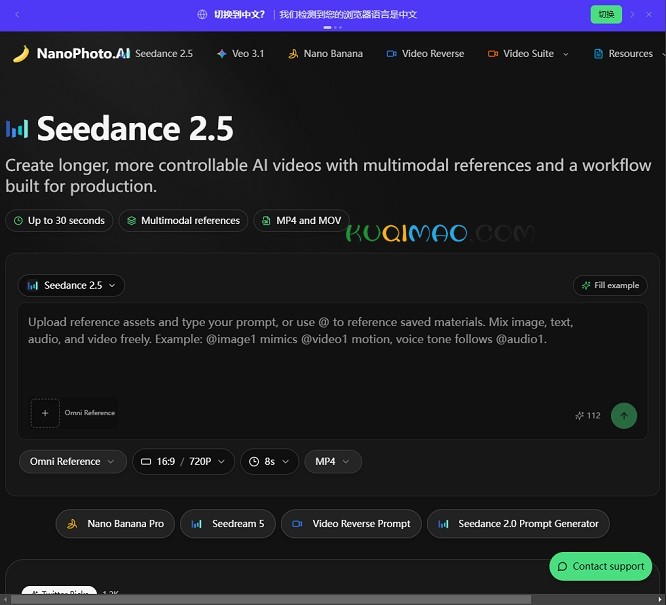Open the 16:9 / 720P dropdown
This screenshot has width=666, height=605.
click(x=183, y=461)
